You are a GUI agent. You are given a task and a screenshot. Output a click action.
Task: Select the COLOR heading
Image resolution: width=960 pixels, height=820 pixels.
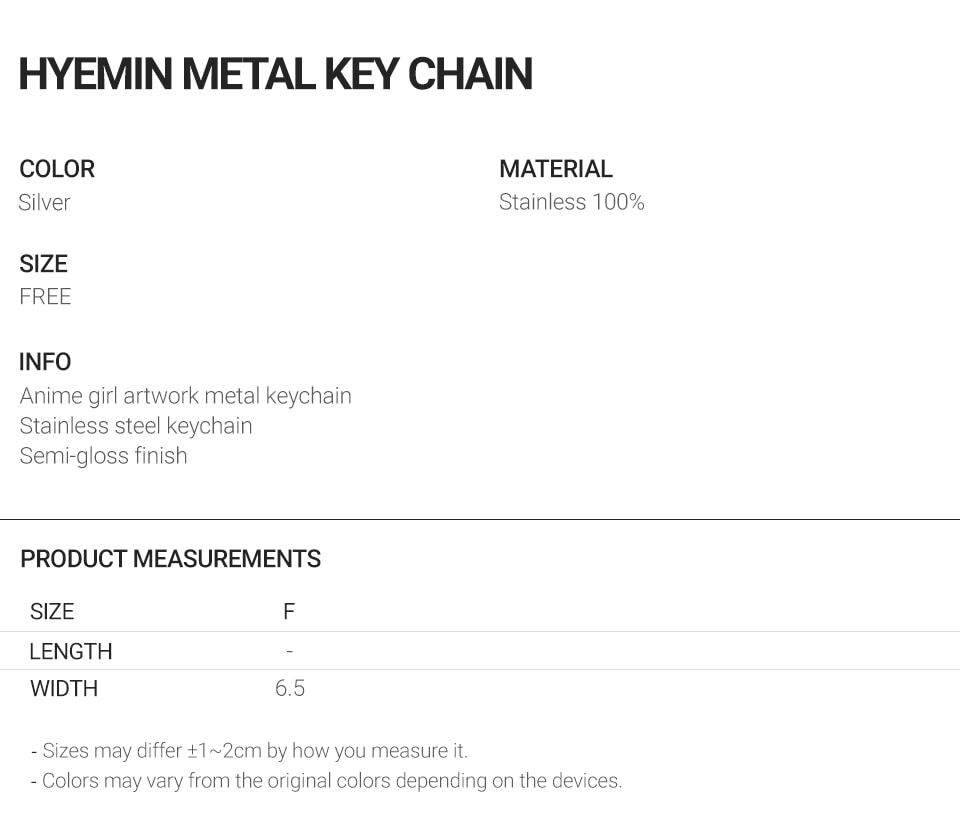[x=57, y=169]
